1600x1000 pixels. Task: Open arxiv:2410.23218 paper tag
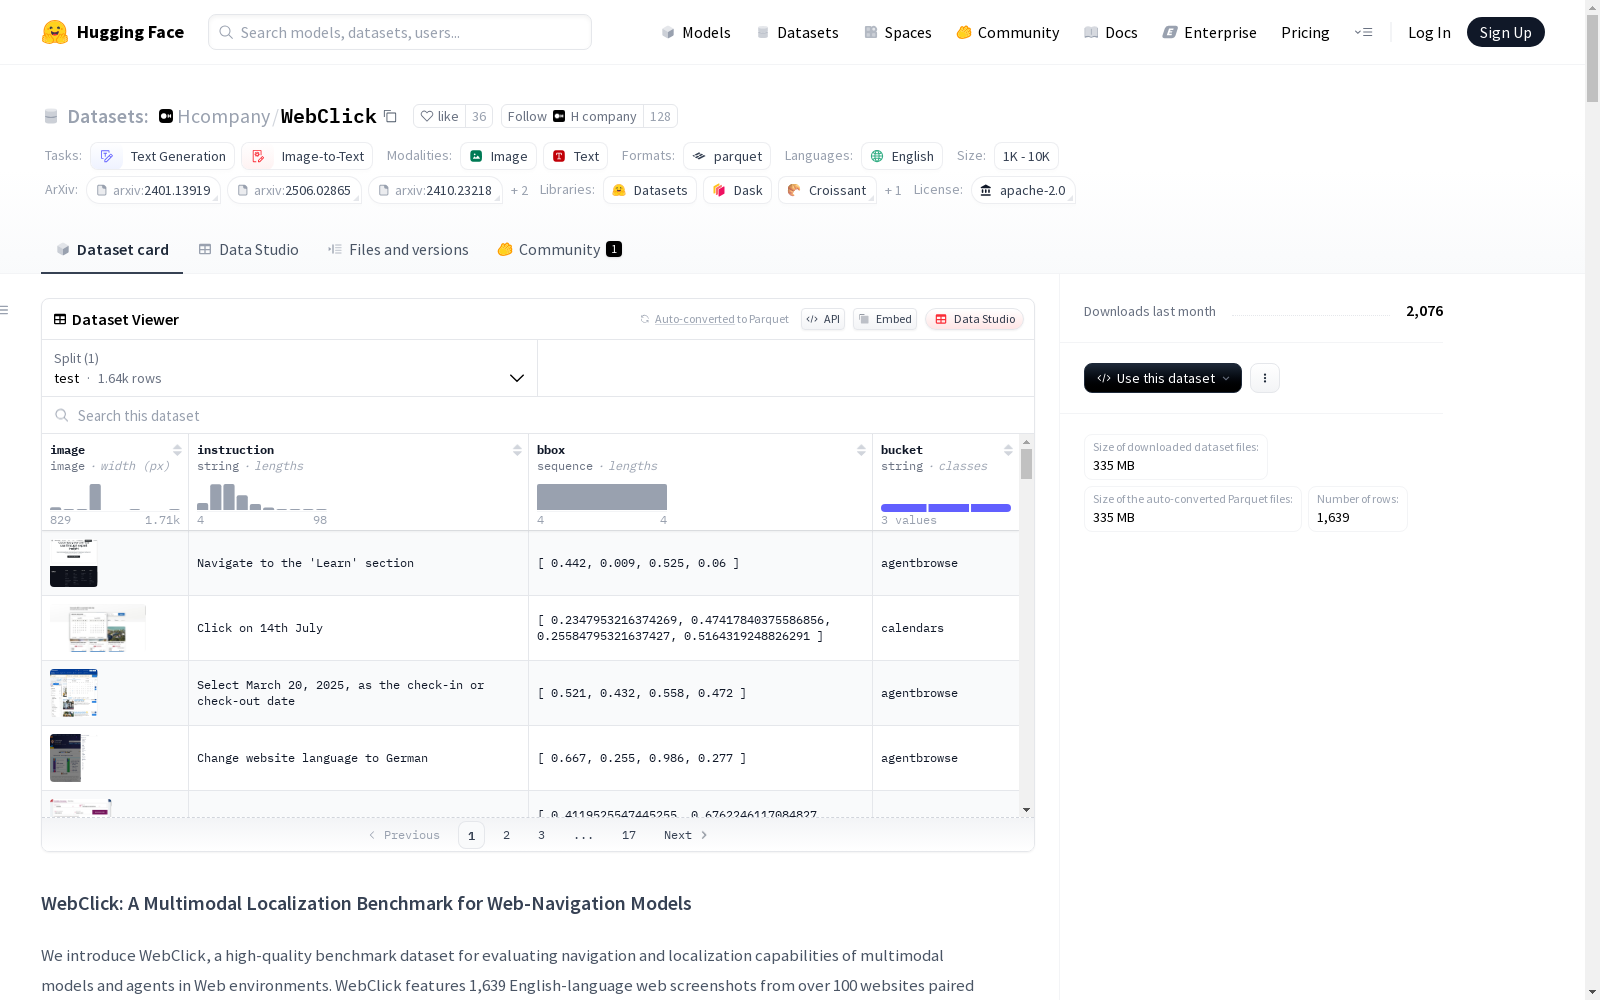[435, 190]
